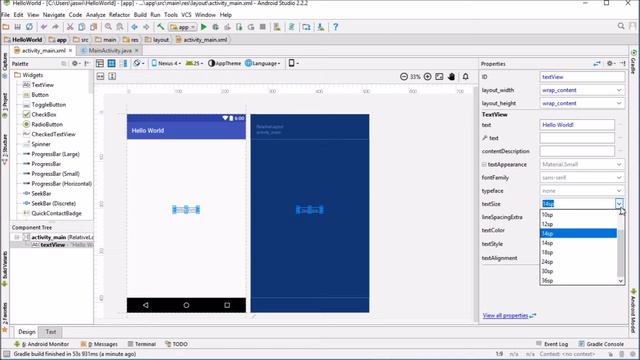Show Design view only icon
Image resolution: width=640 pixels, height=360 pixels.
coord(100,63)
